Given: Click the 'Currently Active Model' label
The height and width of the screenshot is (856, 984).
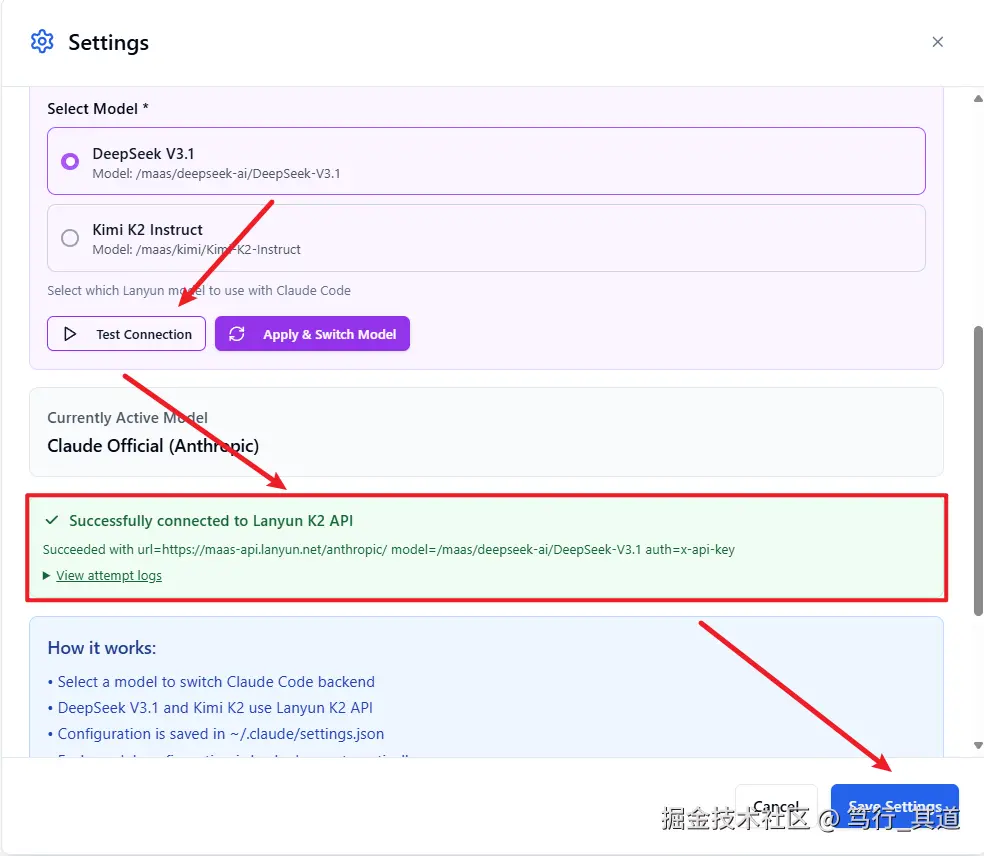Looking at the screenshot, I should [x=127, y=418].
